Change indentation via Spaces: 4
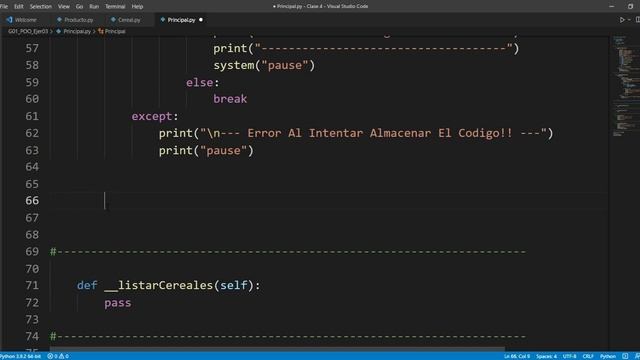Screen dimensions: 640x360 click(x=547, y=356)
